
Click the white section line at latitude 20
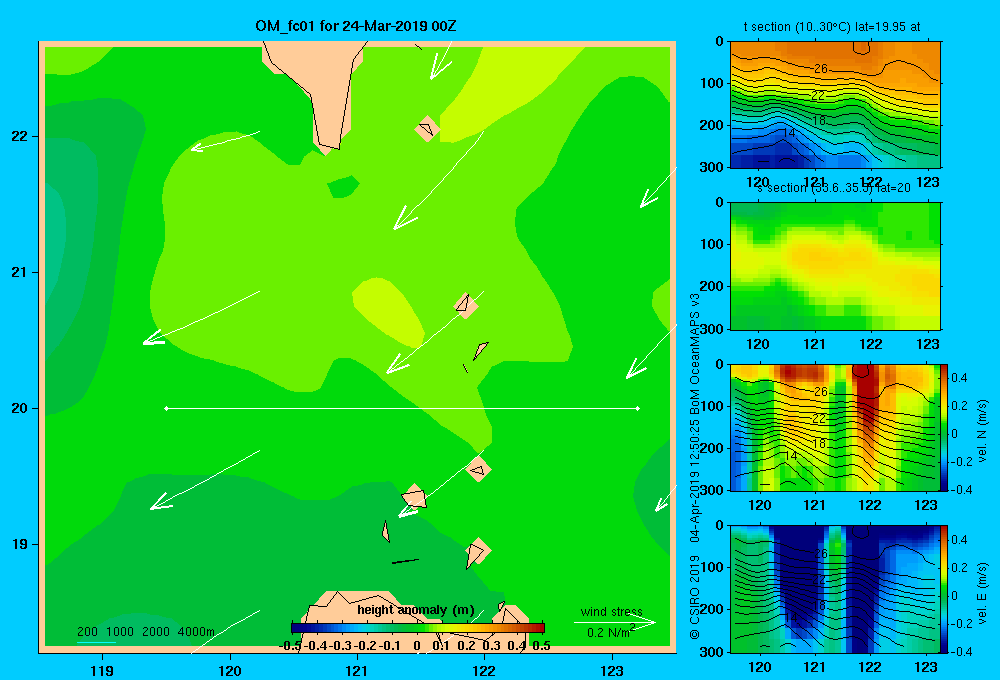click(402, 408)
